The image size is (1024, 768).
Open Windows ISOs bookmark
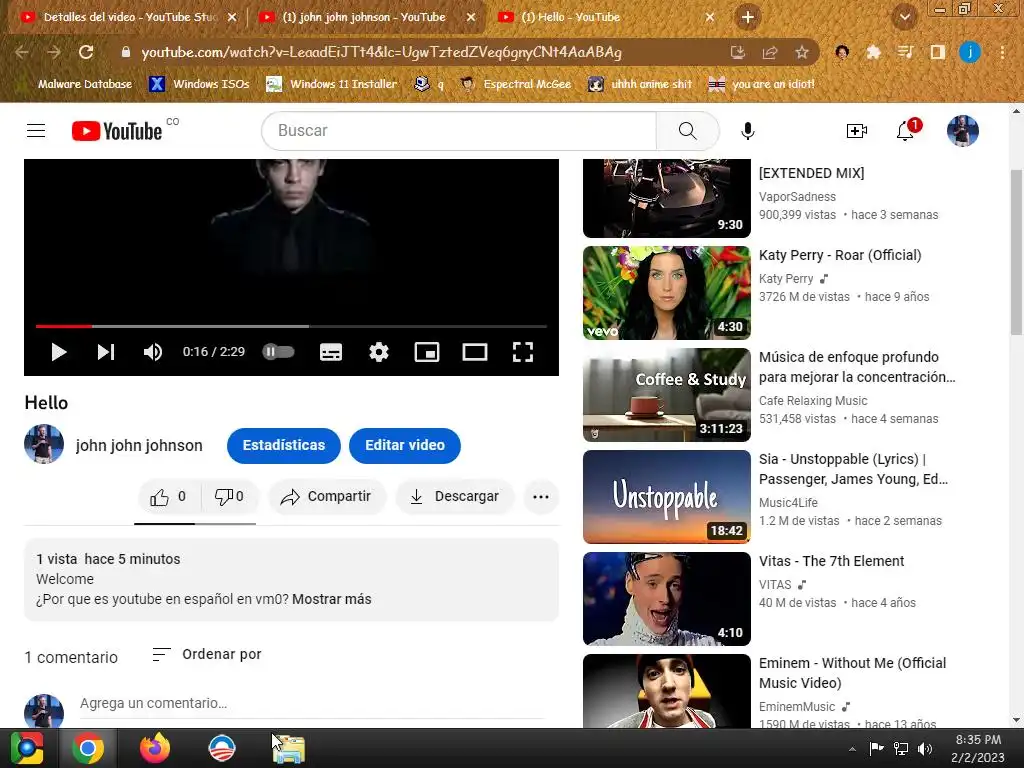point(199,84)
